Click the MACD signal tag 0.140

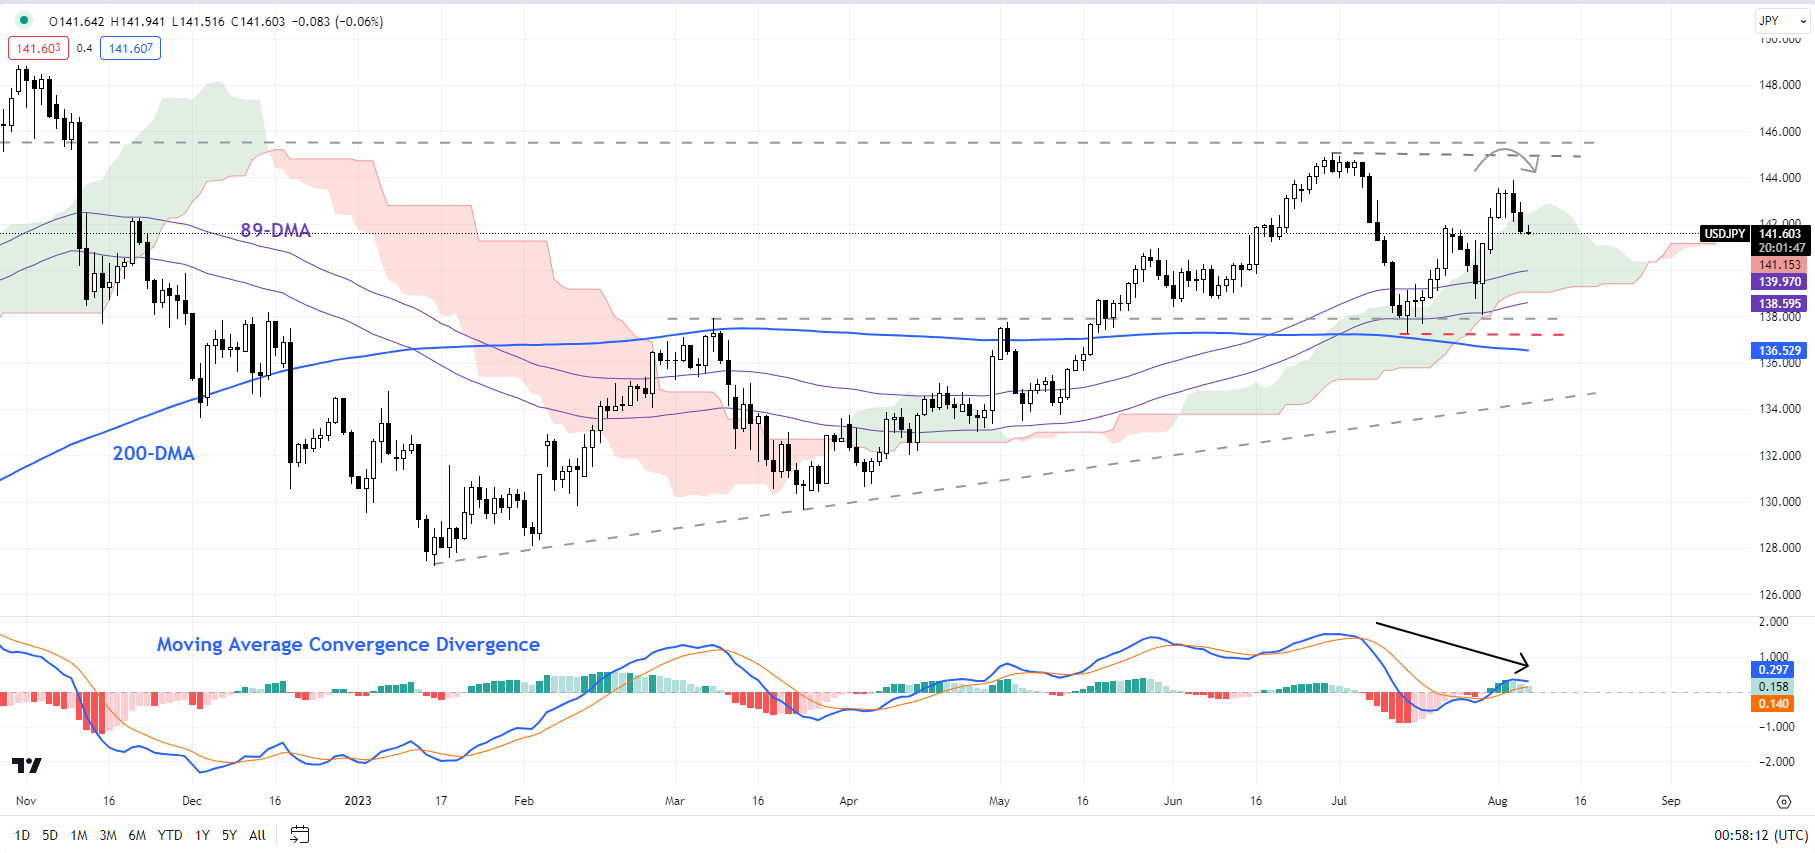click(1773, 704)
